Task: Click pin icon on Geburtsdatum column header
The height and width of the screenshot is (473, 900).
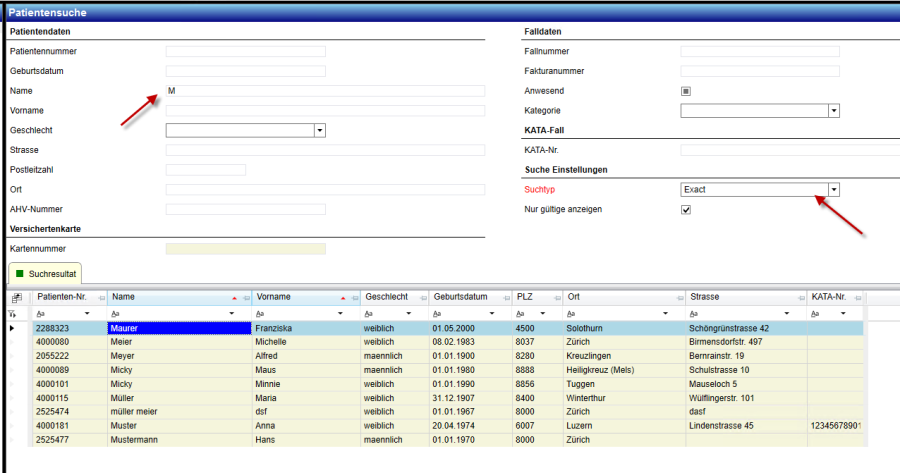Action: 506,297
